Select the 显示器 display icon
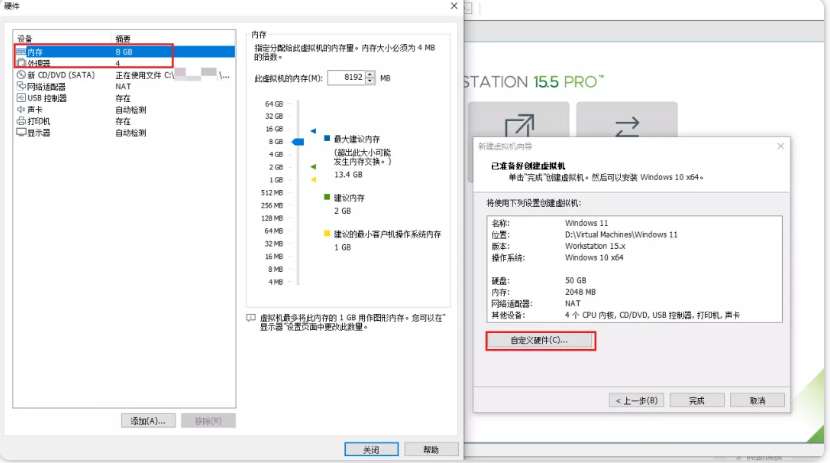Image resolution: width=830 pixels, height=463 pixels. [21, 132]
